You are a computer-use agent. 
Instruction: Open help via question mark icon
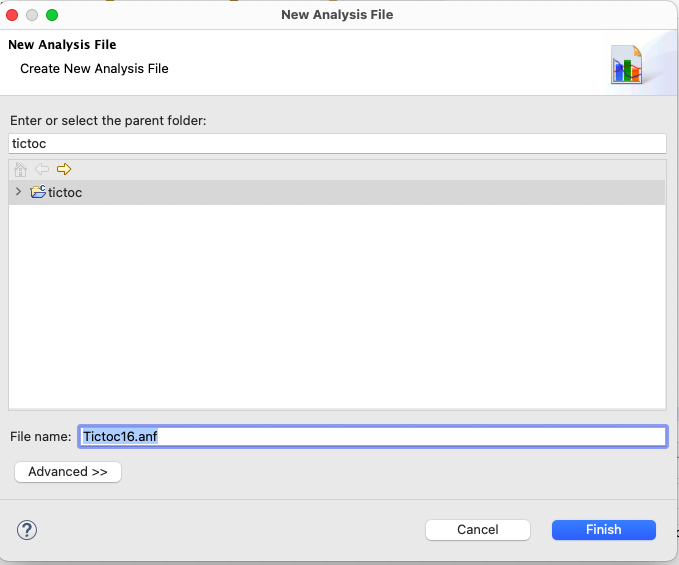(x=27, y=530)
